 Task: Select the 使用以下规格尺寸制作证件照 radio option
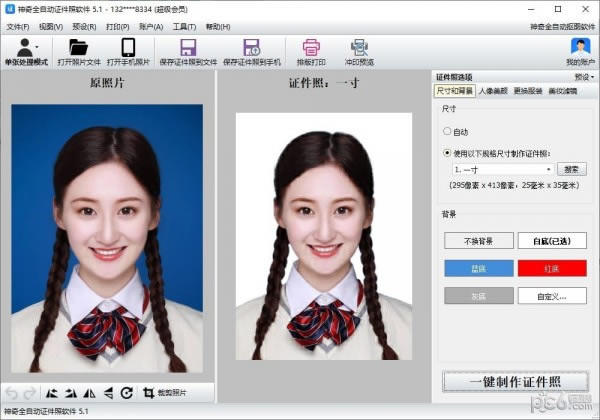click(x=447, y=153)
